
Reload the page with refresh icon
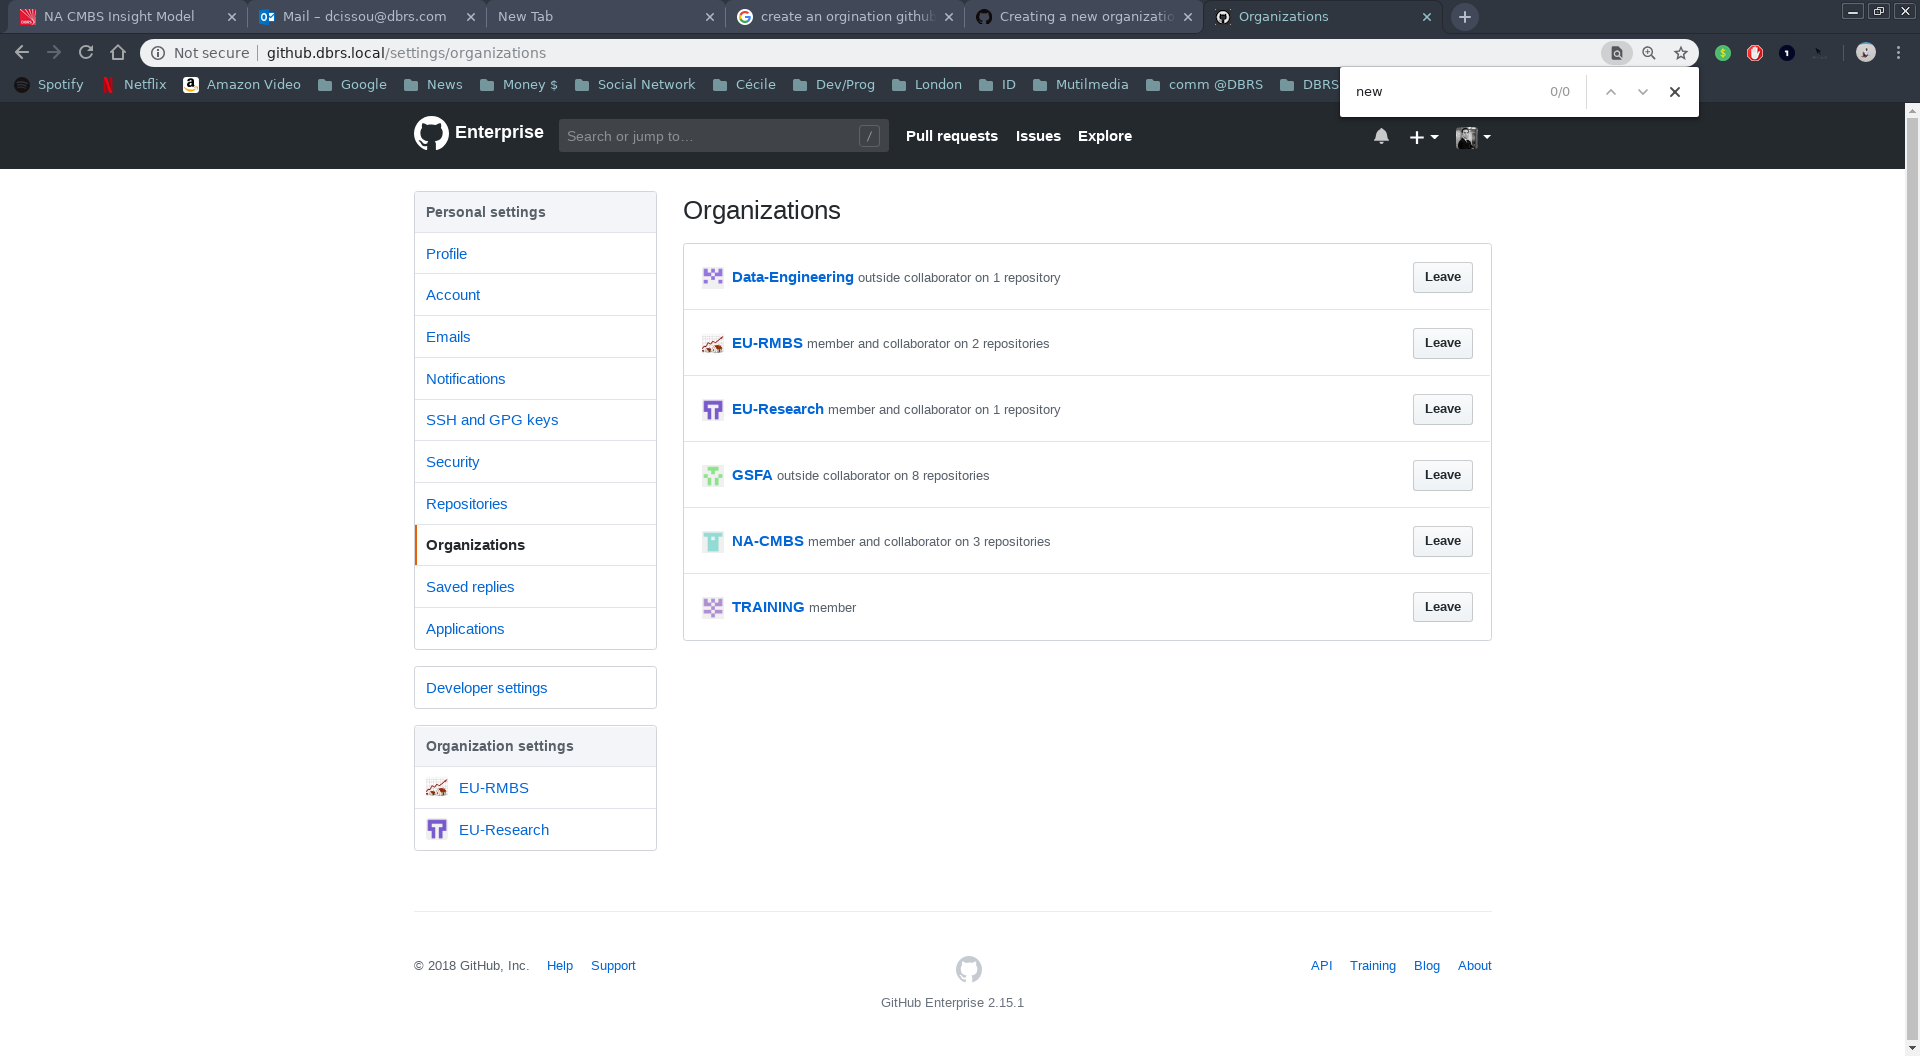tap(86, 52)
